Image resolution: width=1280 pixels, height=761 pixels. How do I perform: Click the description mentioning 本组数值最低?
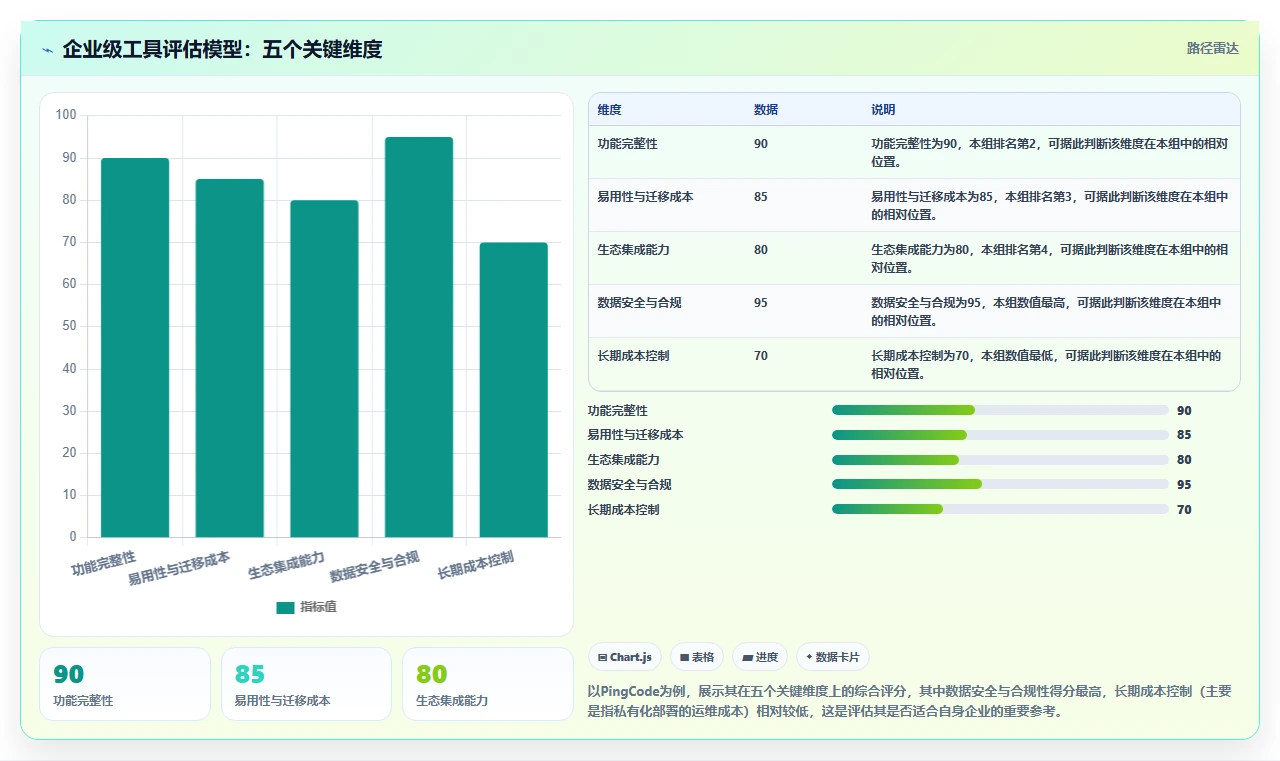click(1046, 364)
